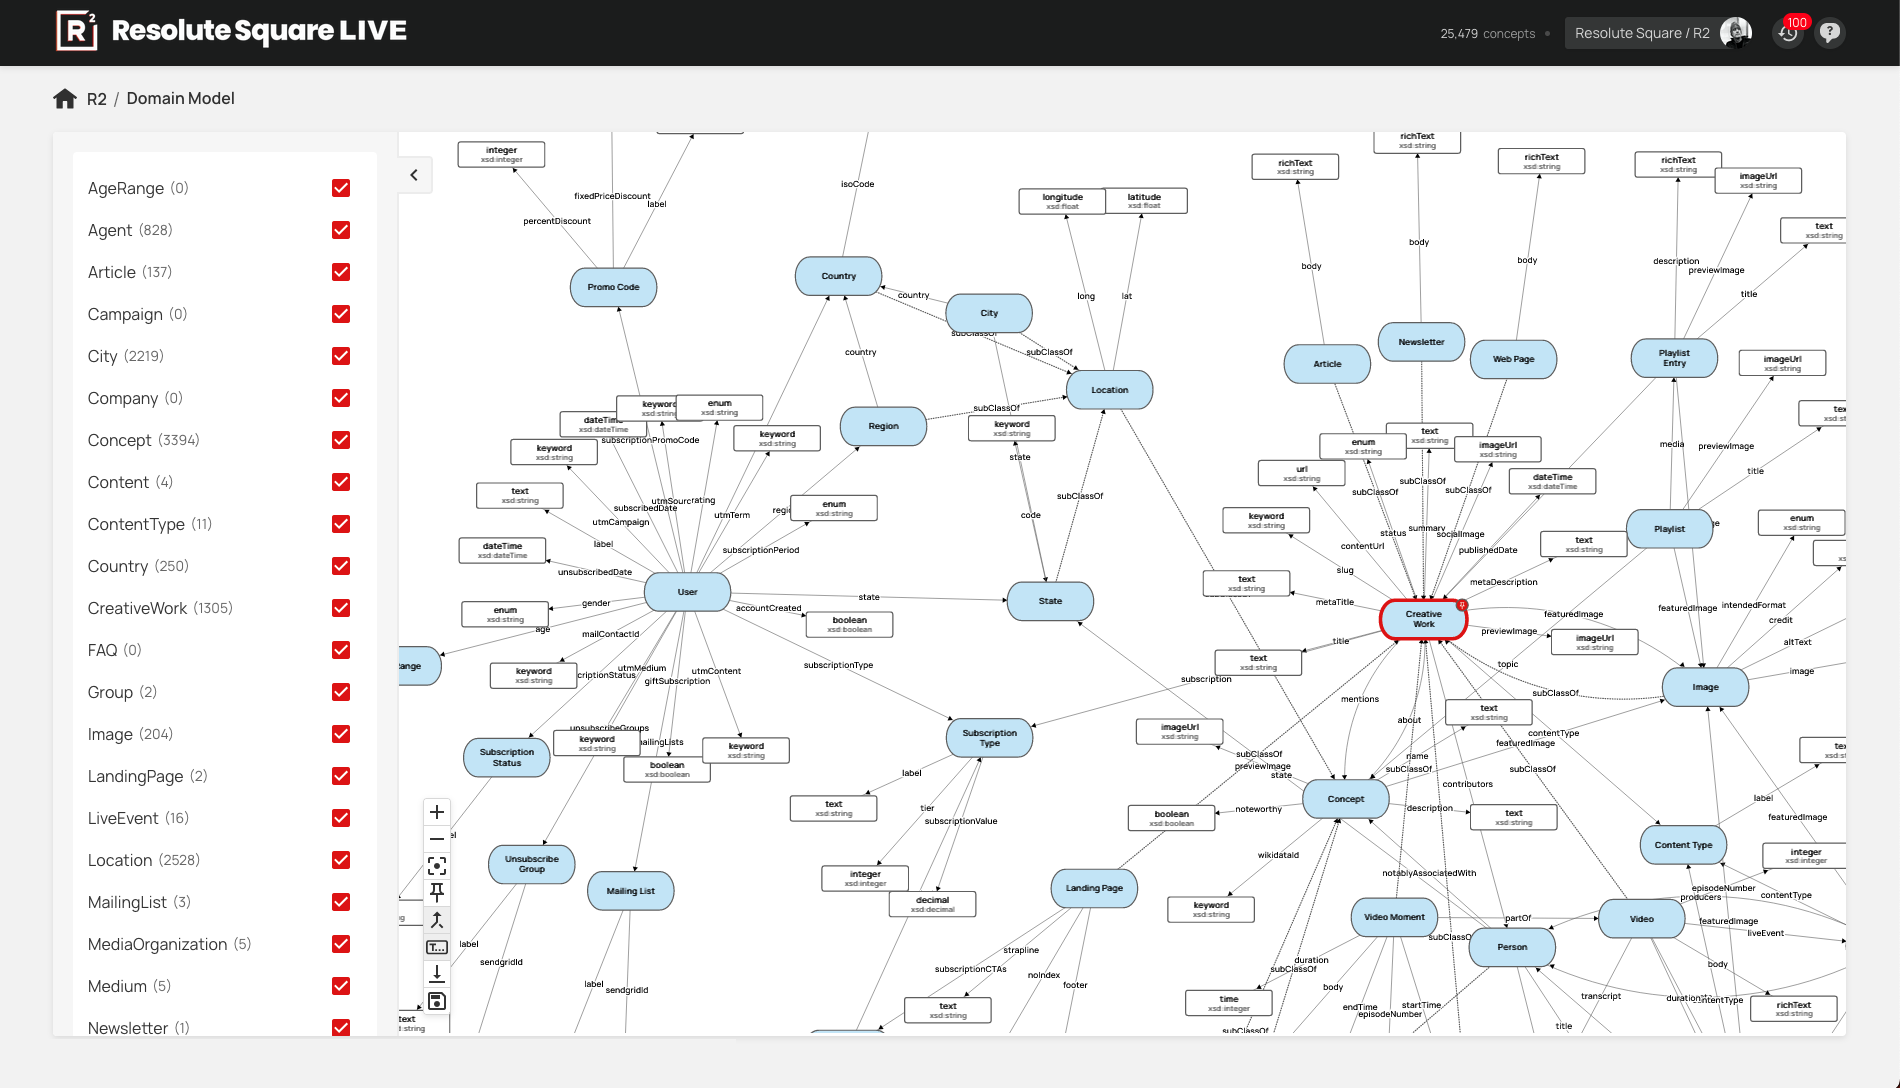Zoom in on the graph
This screenshot has height=1088, width=1900.
(437, 812)
